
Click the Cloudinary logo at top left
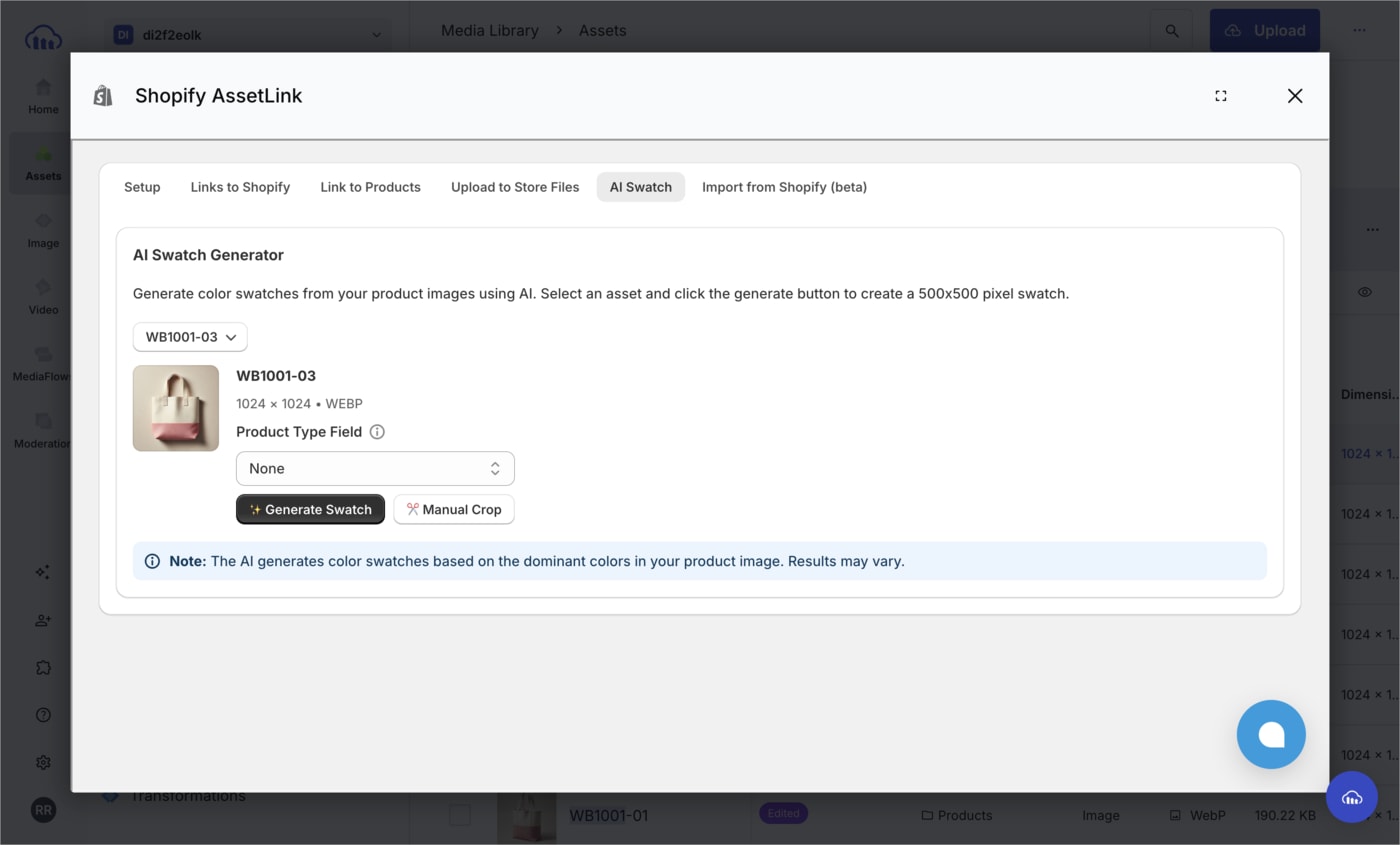pos(43,38)
